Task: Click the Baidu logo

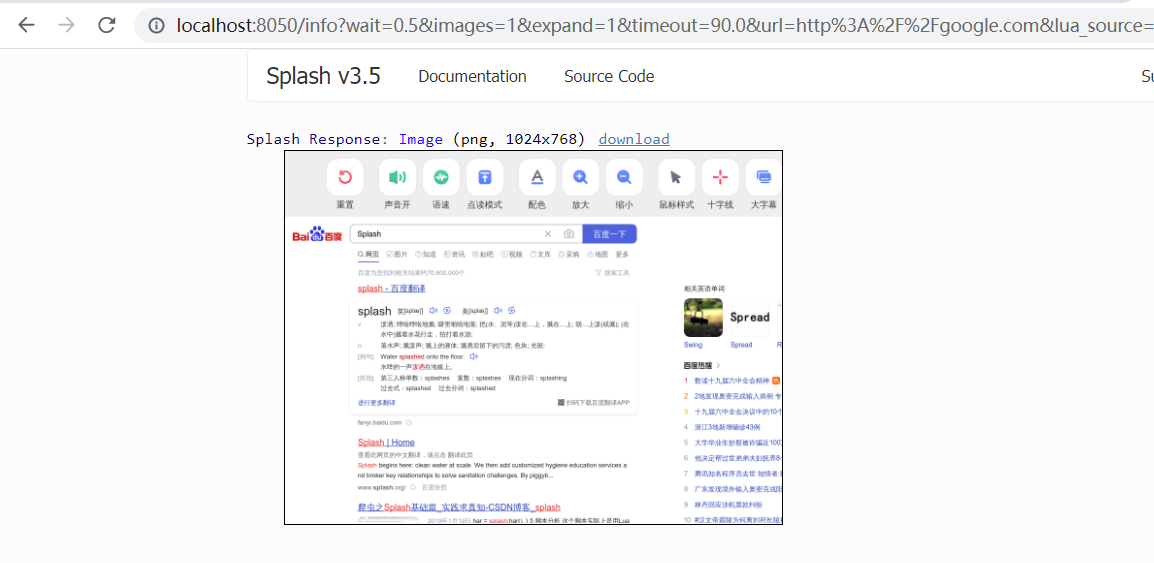Action: pyautogui.click(x=317, y=235)
